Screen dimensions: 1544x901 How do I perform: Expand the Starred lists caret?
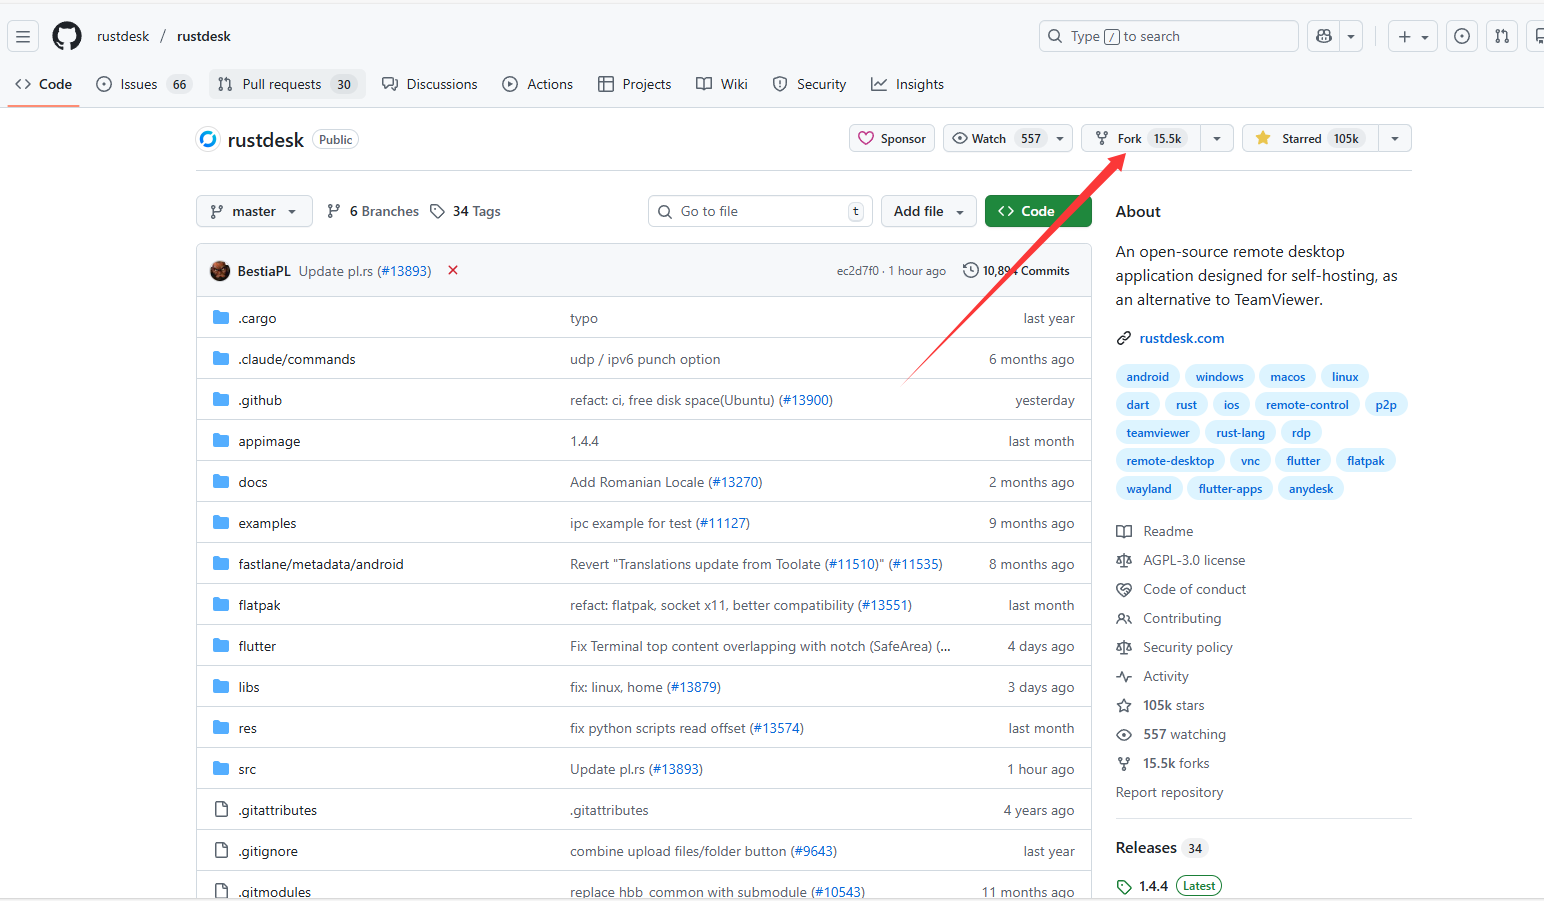(1395, 138)
